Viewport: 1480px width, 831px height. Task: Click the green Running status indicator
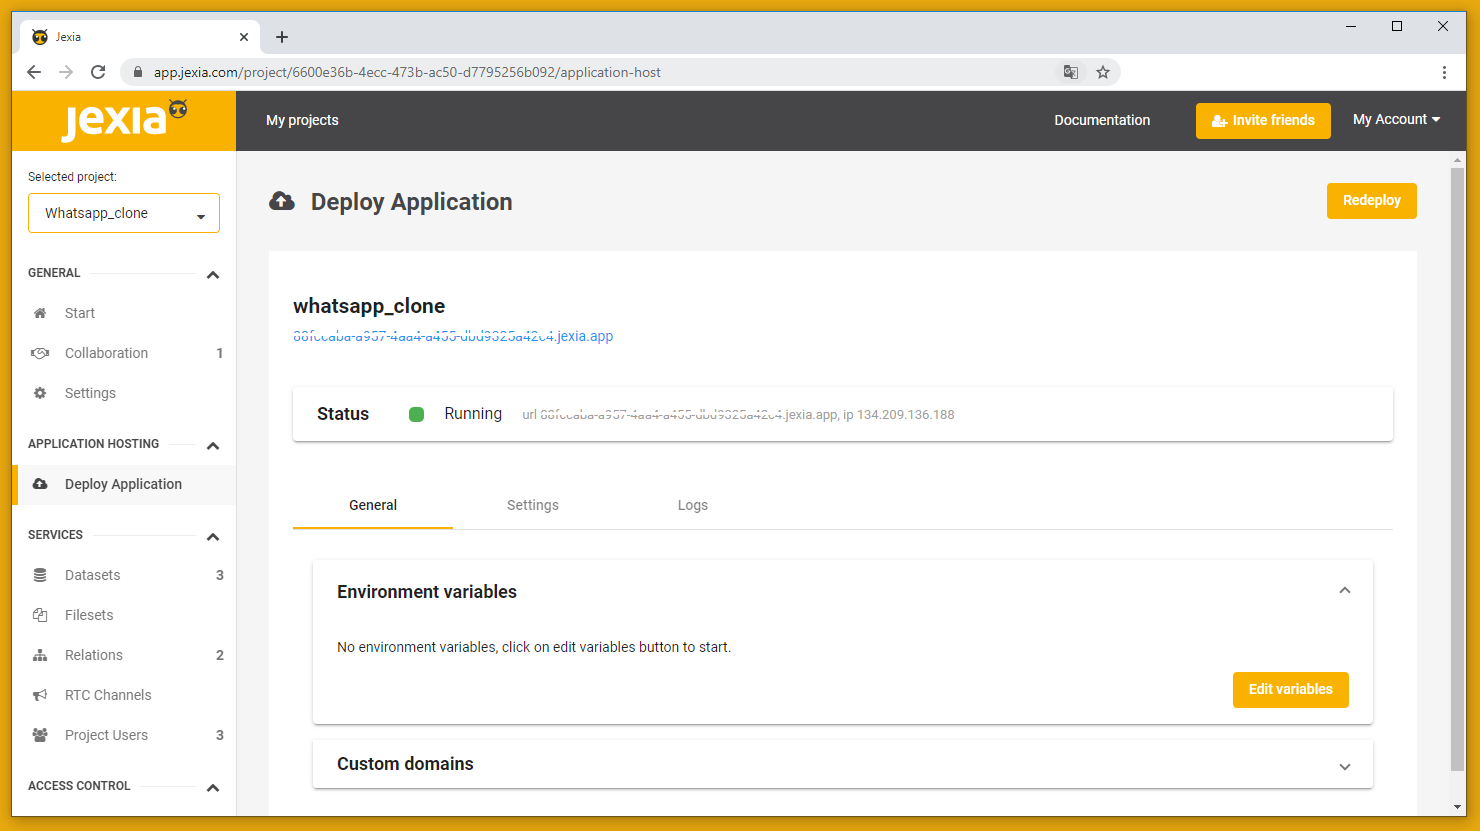point(417,414)
